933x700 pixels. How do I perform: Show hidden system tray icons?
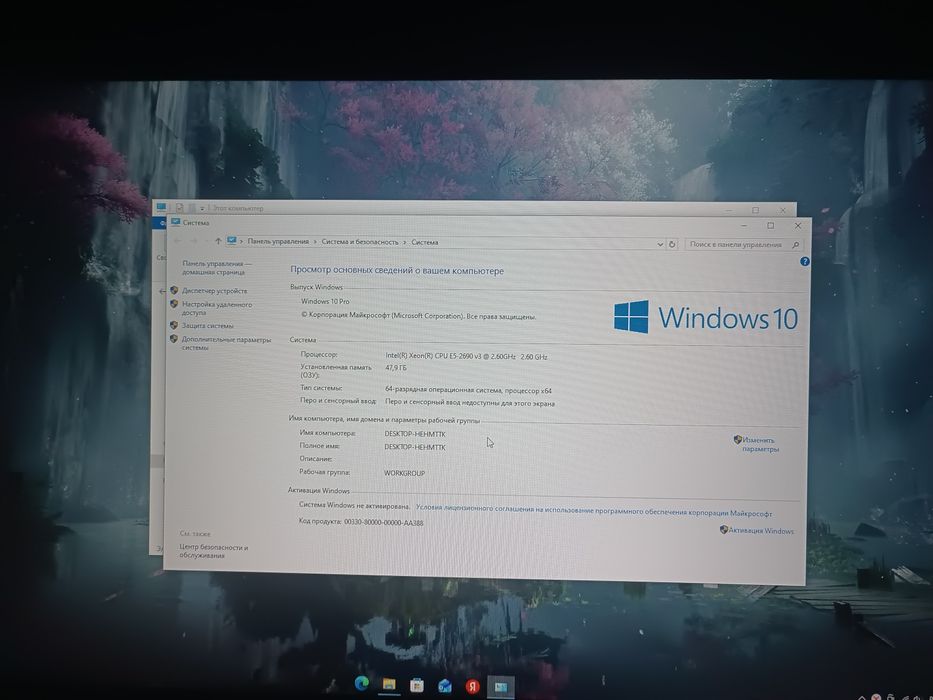click(x=862, y=698)
